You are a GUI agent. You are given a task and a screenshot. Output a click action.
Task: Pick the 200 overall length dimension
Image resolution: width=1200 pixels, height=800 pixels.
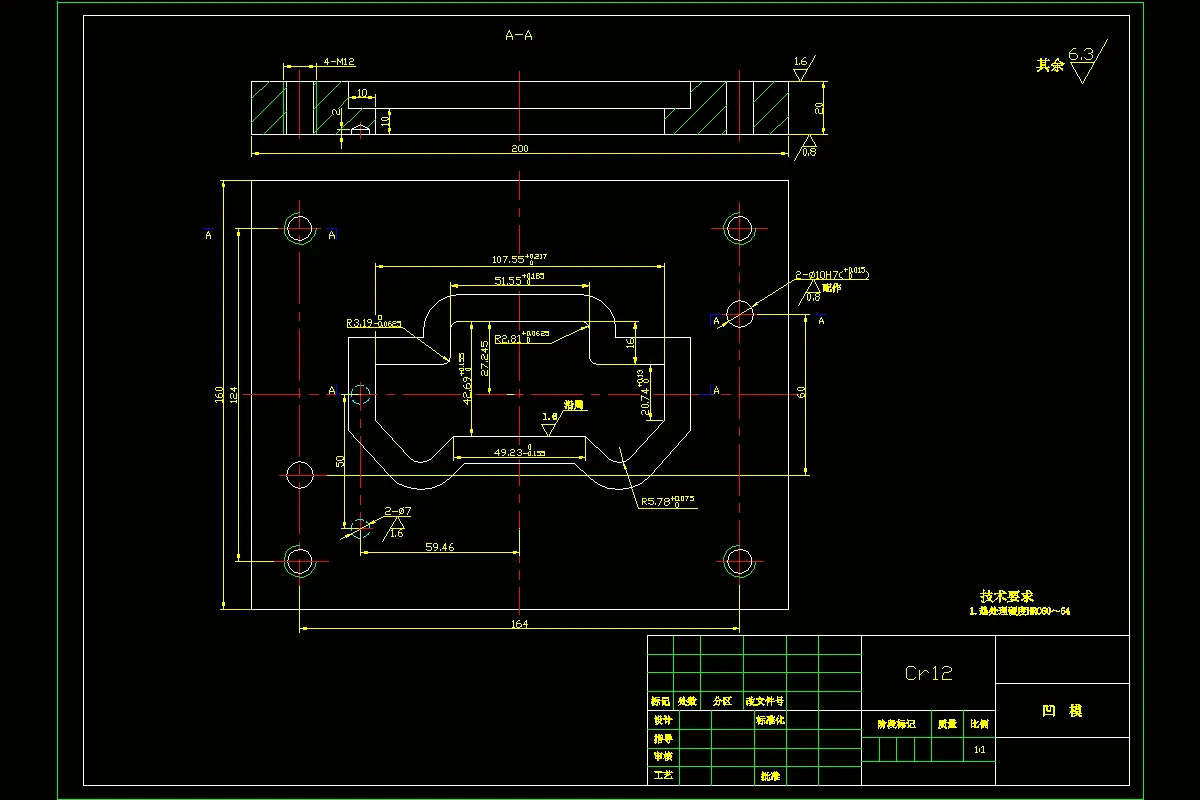pyautogui.click(x=519, y=148)
